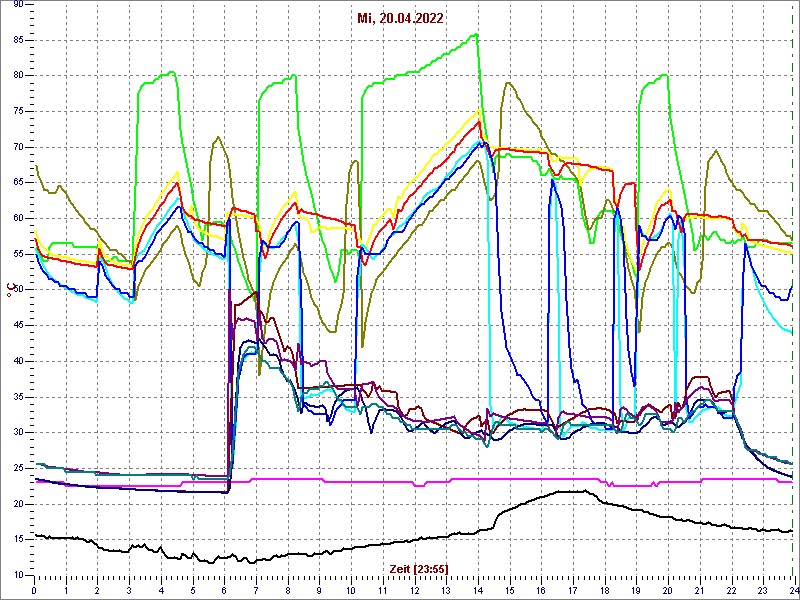
Task: Click hour label "3" on the time axis
Action: tap(129, 591)
